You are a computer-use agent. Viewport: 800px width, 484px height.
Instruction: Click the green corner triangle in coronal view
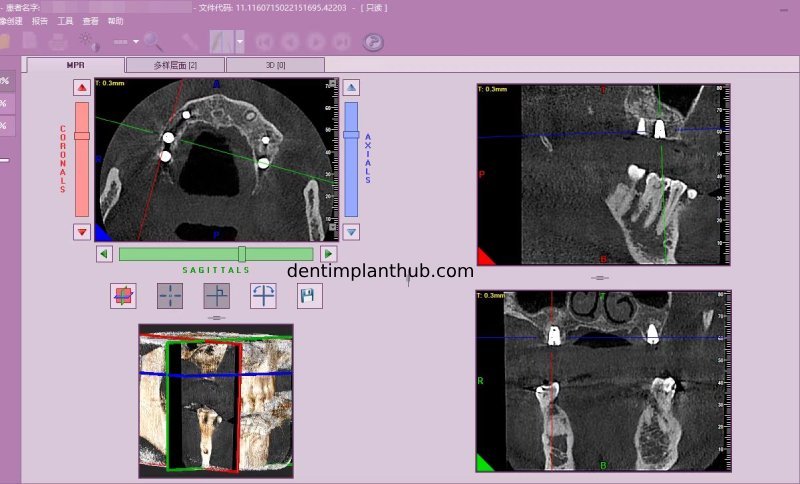click(x=485, y=463)
